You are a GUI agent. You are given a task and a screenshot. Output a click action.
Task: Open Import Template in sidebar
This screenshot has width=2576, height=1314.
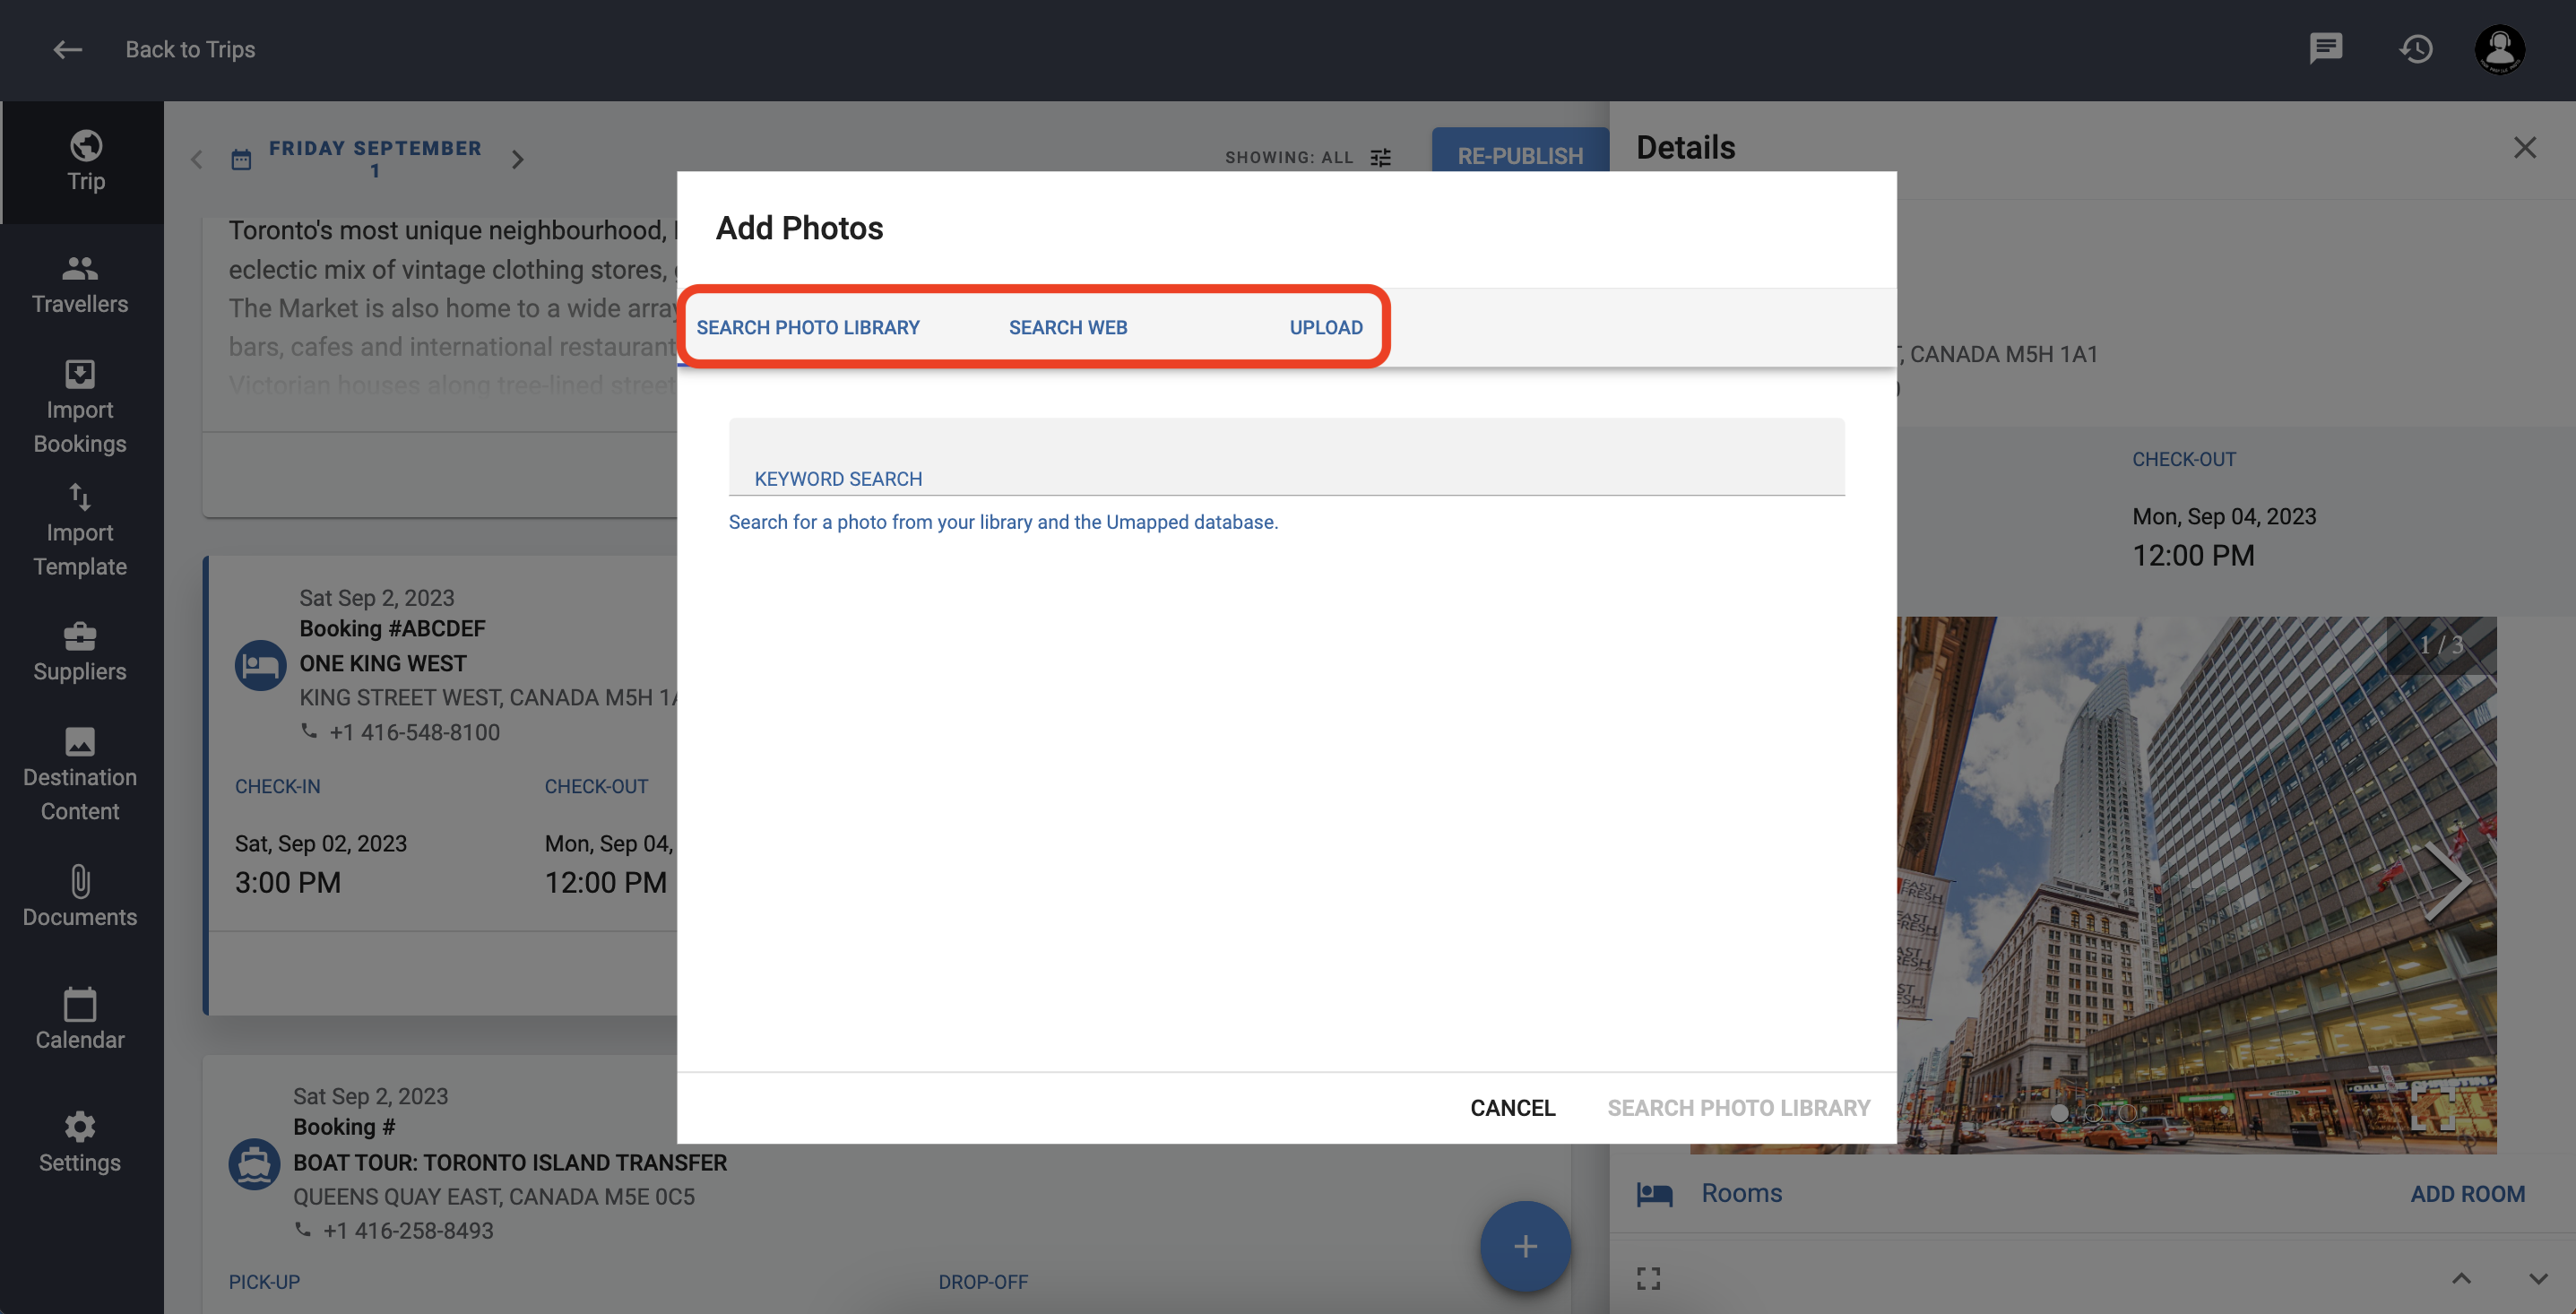[80, 530]
